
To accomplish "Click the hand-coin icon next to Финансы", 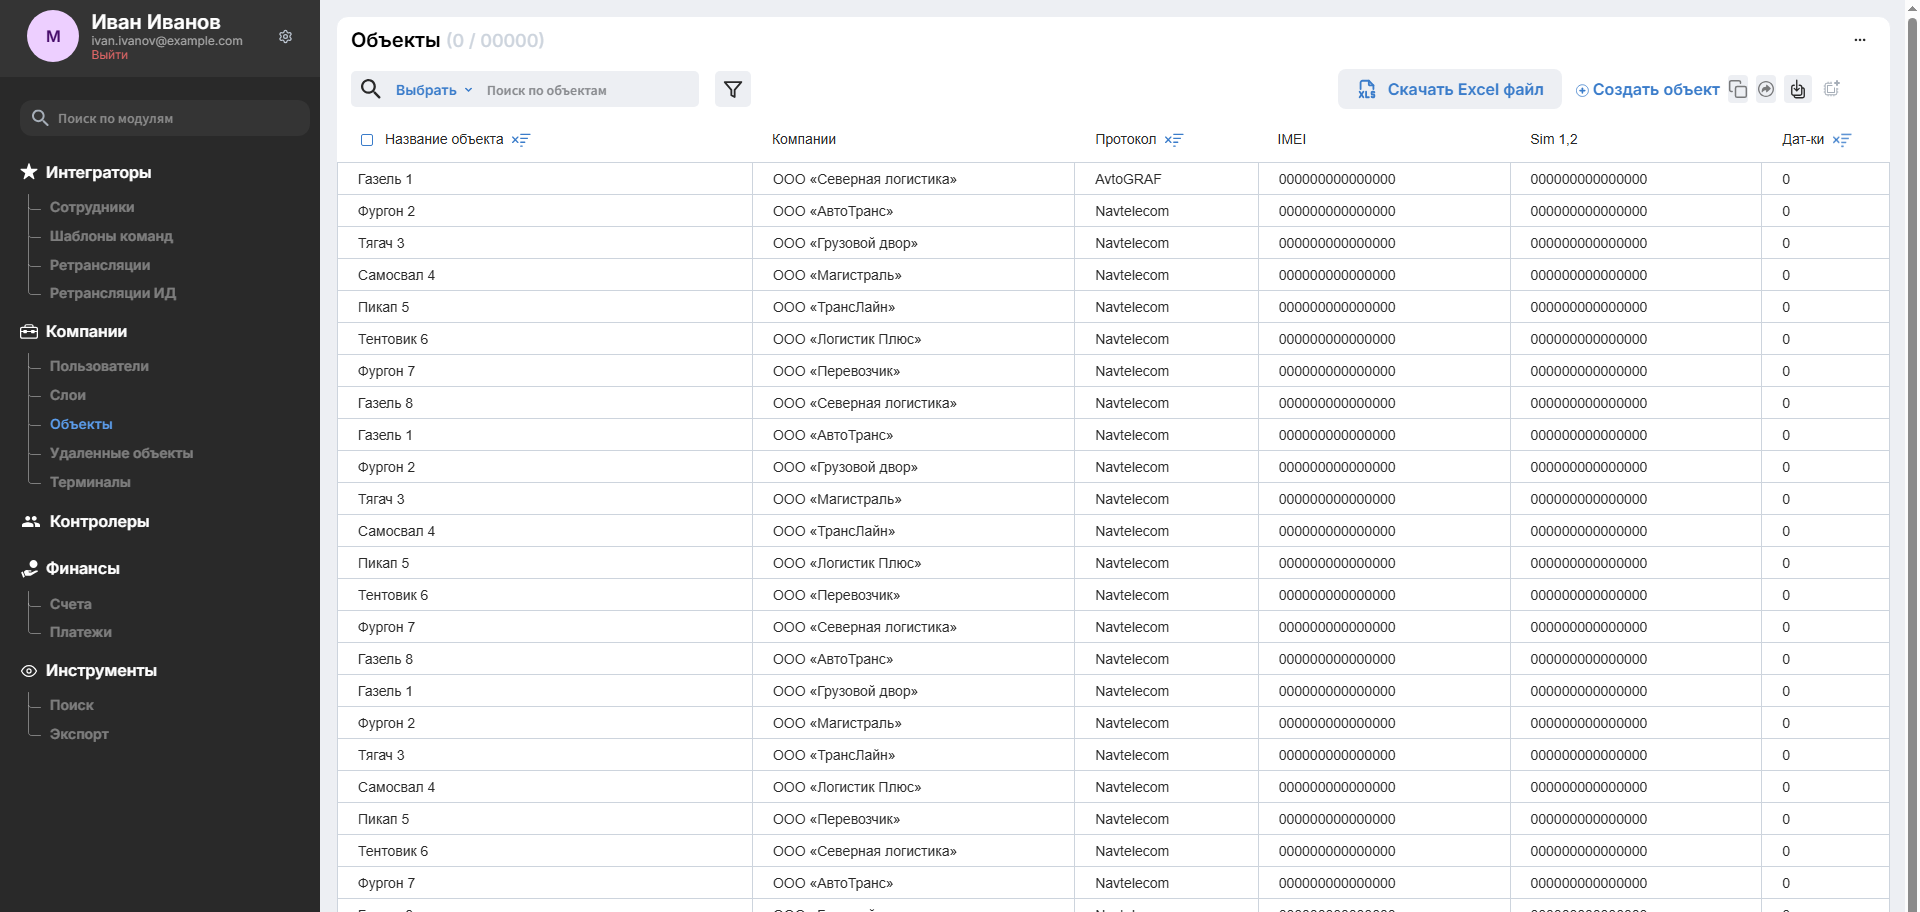I will [30, 568].
